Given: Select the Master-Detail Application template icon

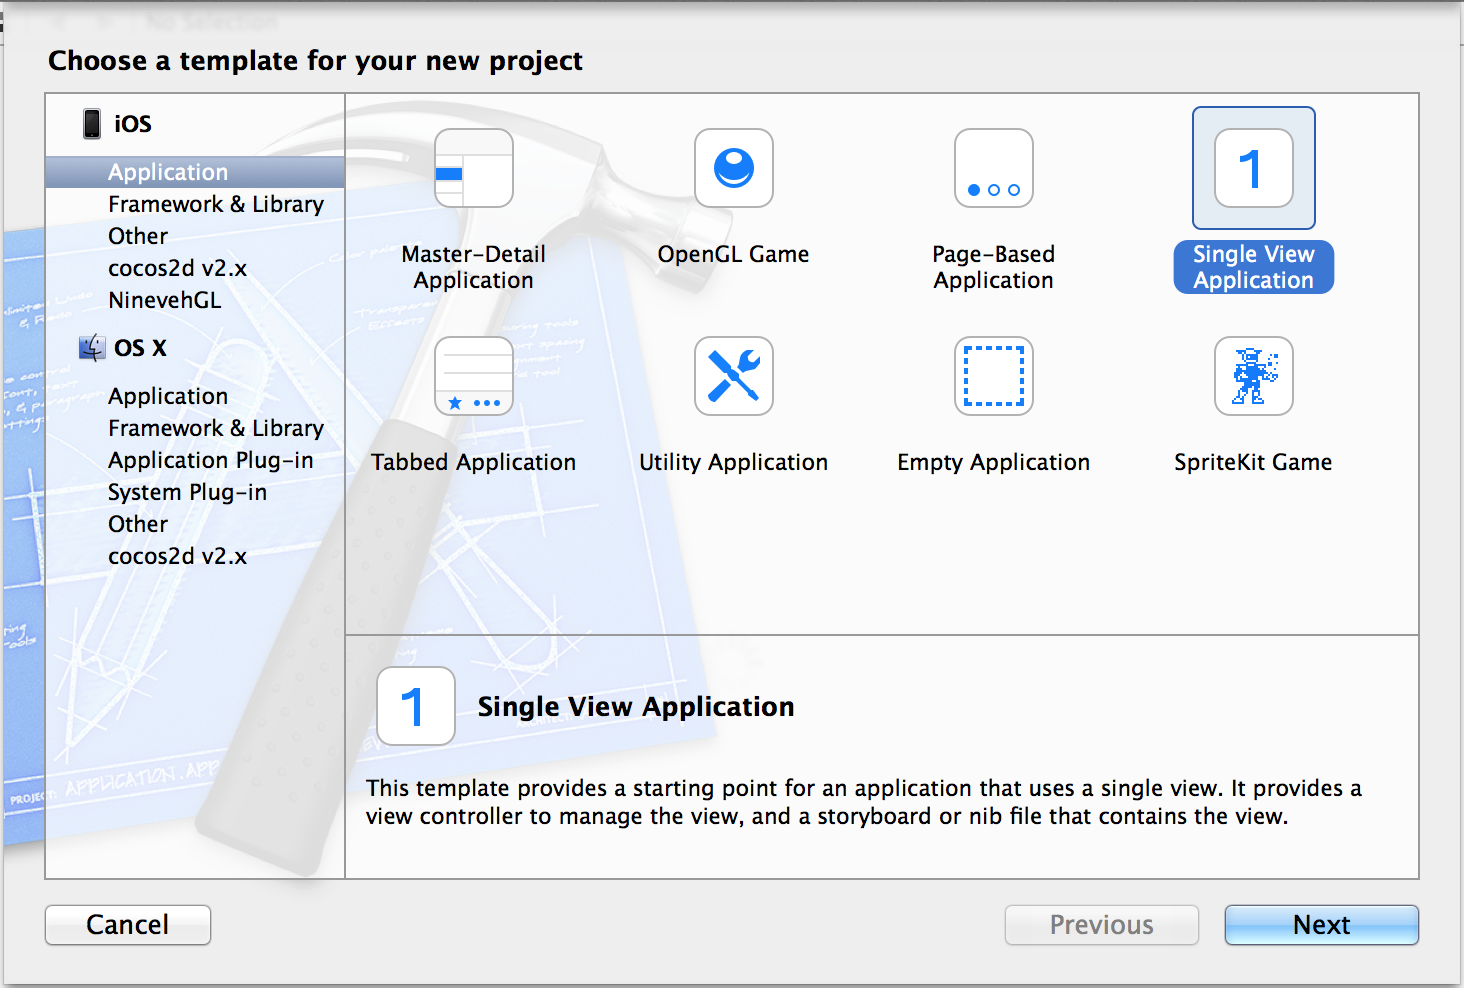Looking at the screenshot, I should 474,168.
